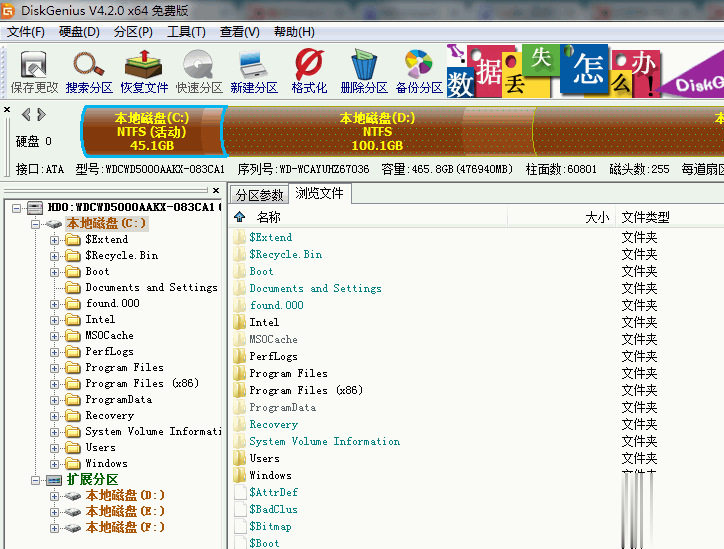Click the HD0 hard disk icon in tree
The image size is (724, 549).
(35, 208)
